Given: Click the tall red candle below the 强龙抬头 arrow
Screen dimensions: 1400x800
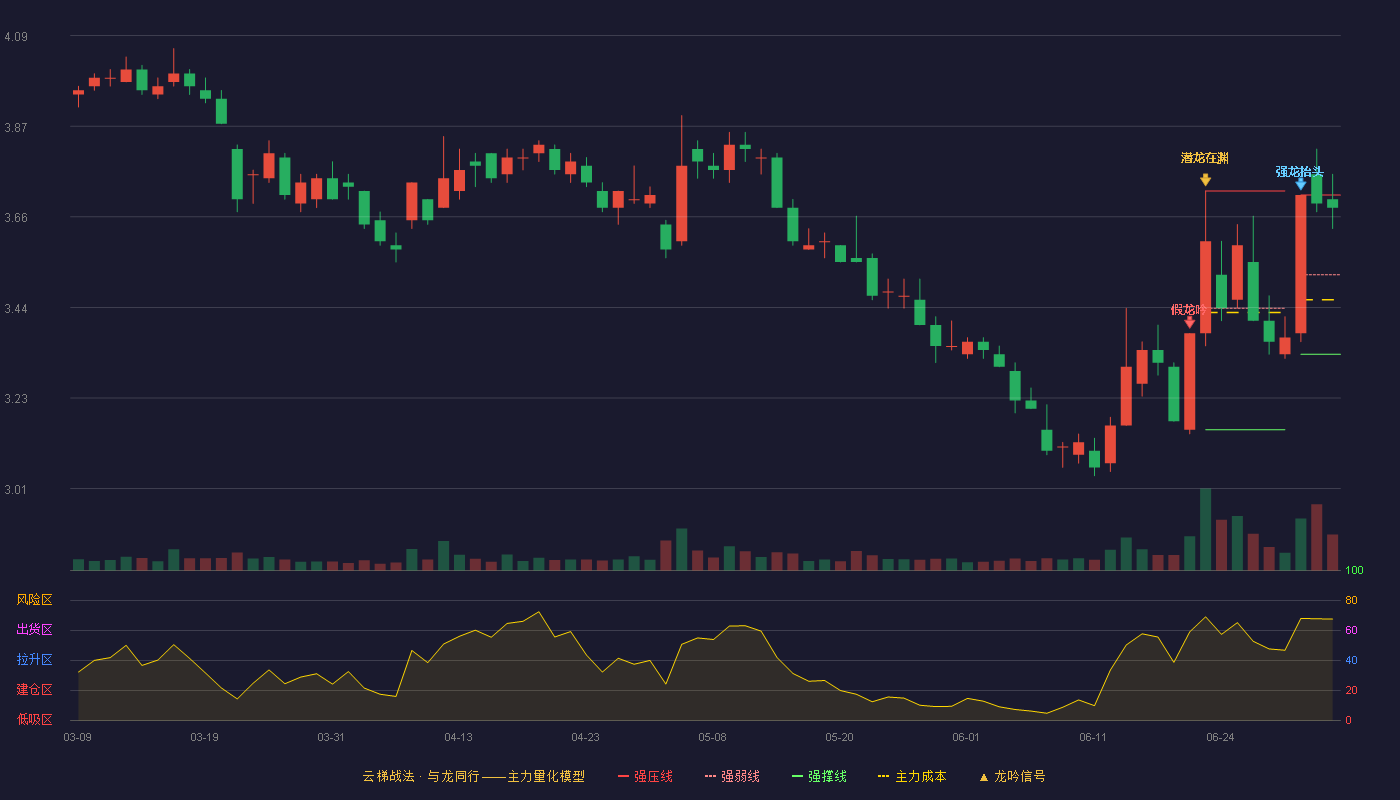Looking at the screenshot, I should click(1301, 264).
